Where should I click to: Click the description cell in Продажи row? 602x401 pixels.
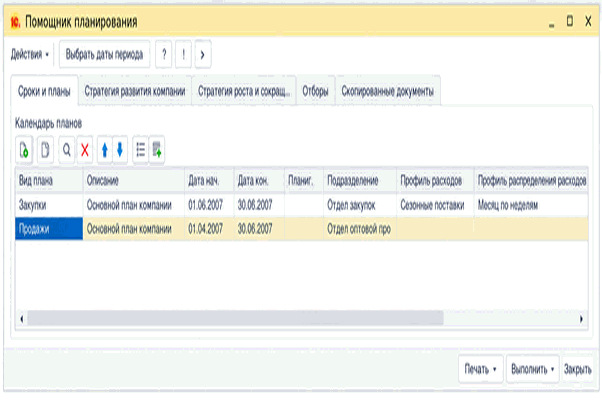coord(134,229)
